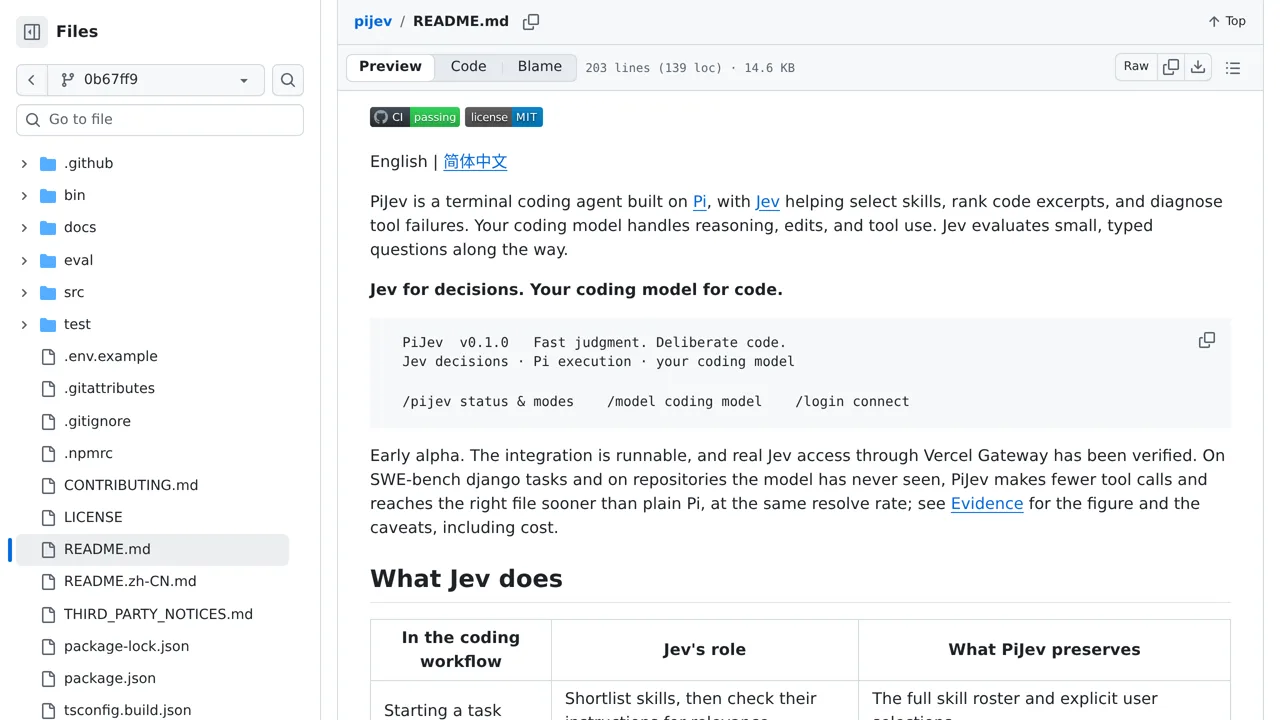Expand the bin folder chevron
This screenshot has height=720, width=1280.
[x=24, y=195]
